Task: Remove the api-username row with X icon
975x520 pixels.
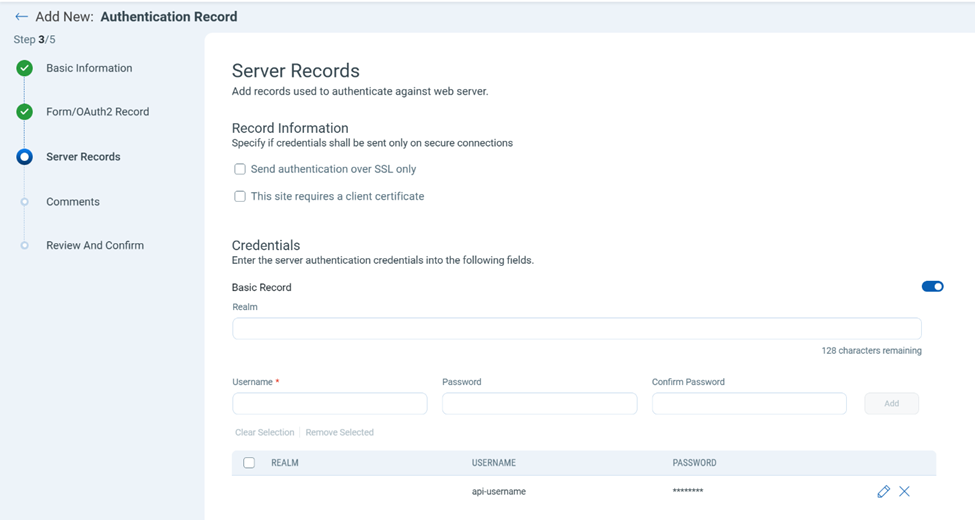Action: (905, 491)
